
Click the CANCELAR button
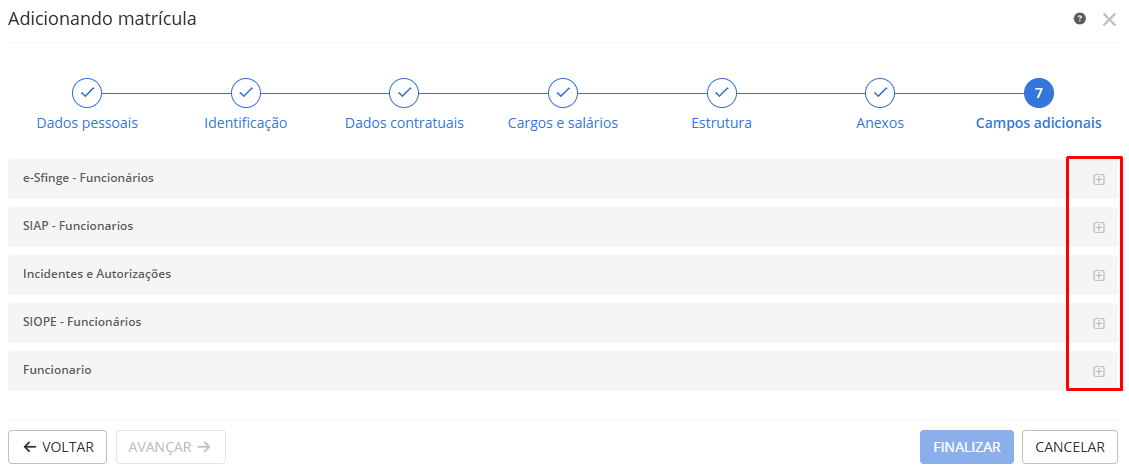click(x=1070, y=447)
